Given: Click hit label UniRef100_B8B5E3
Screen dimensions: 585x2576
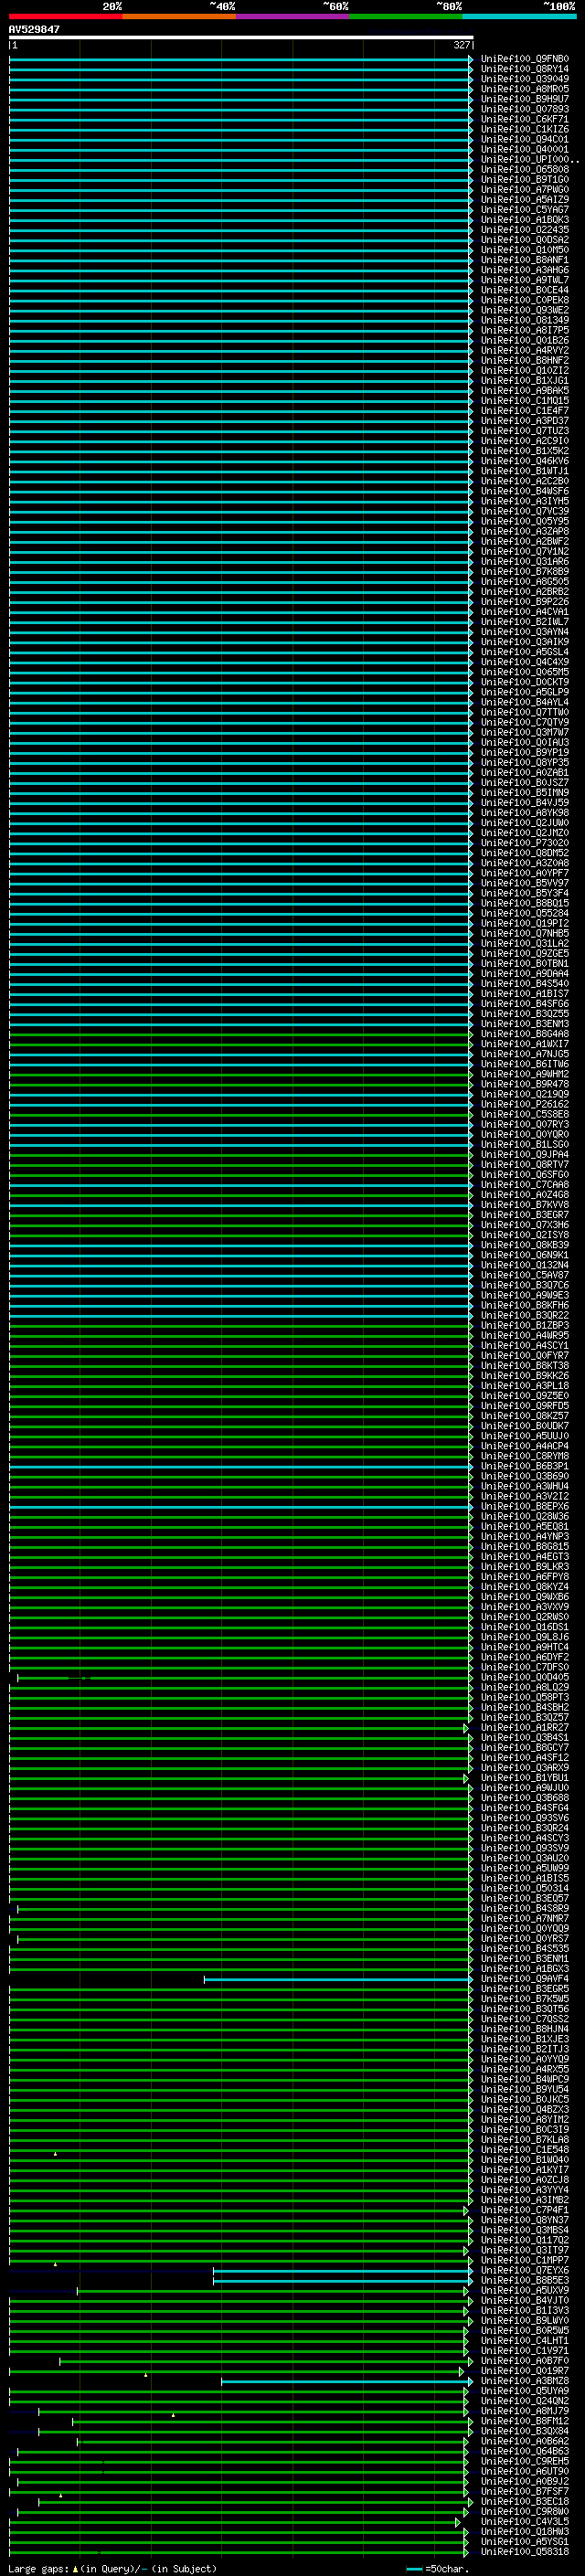Looking at the screenshot, I should [525, 2280].
